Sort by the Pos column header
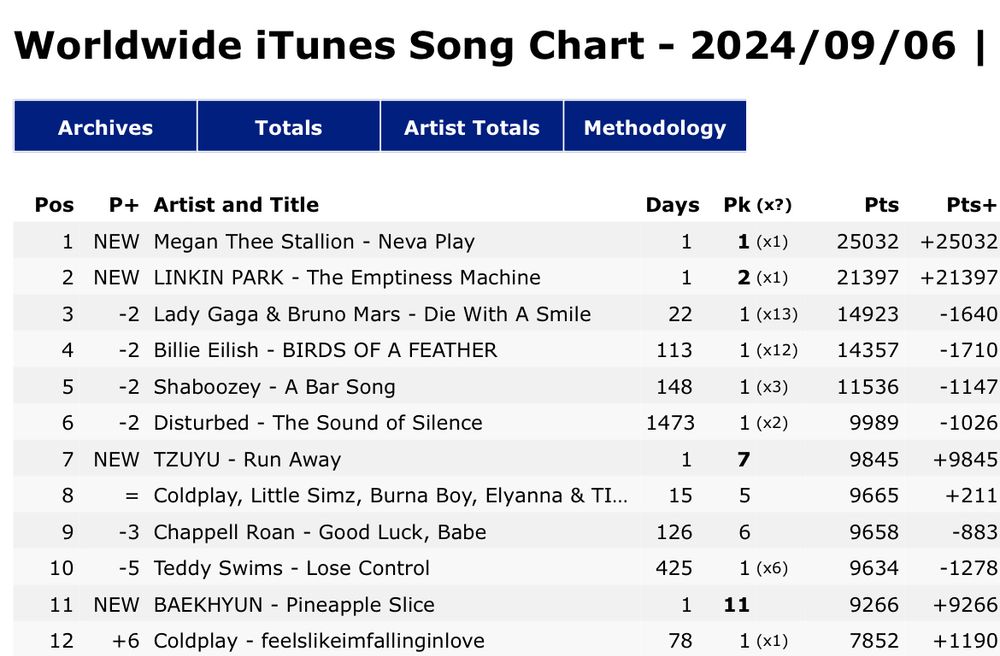 click(x=54, y=205)
